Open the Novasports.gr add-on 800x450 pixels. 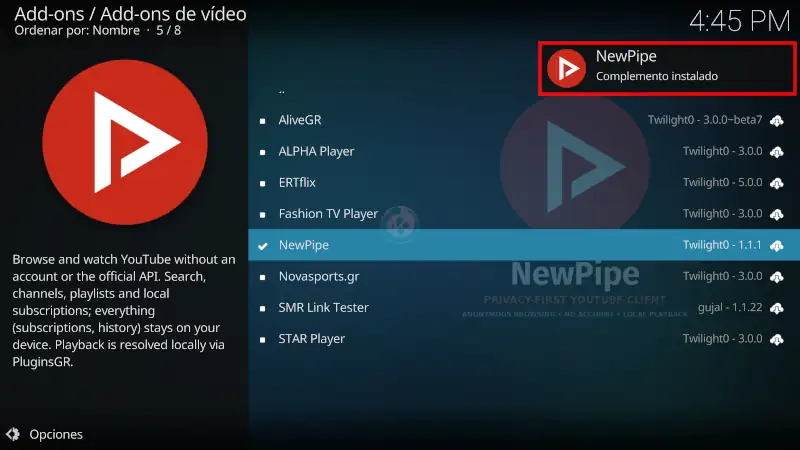[x=523, y=277]
